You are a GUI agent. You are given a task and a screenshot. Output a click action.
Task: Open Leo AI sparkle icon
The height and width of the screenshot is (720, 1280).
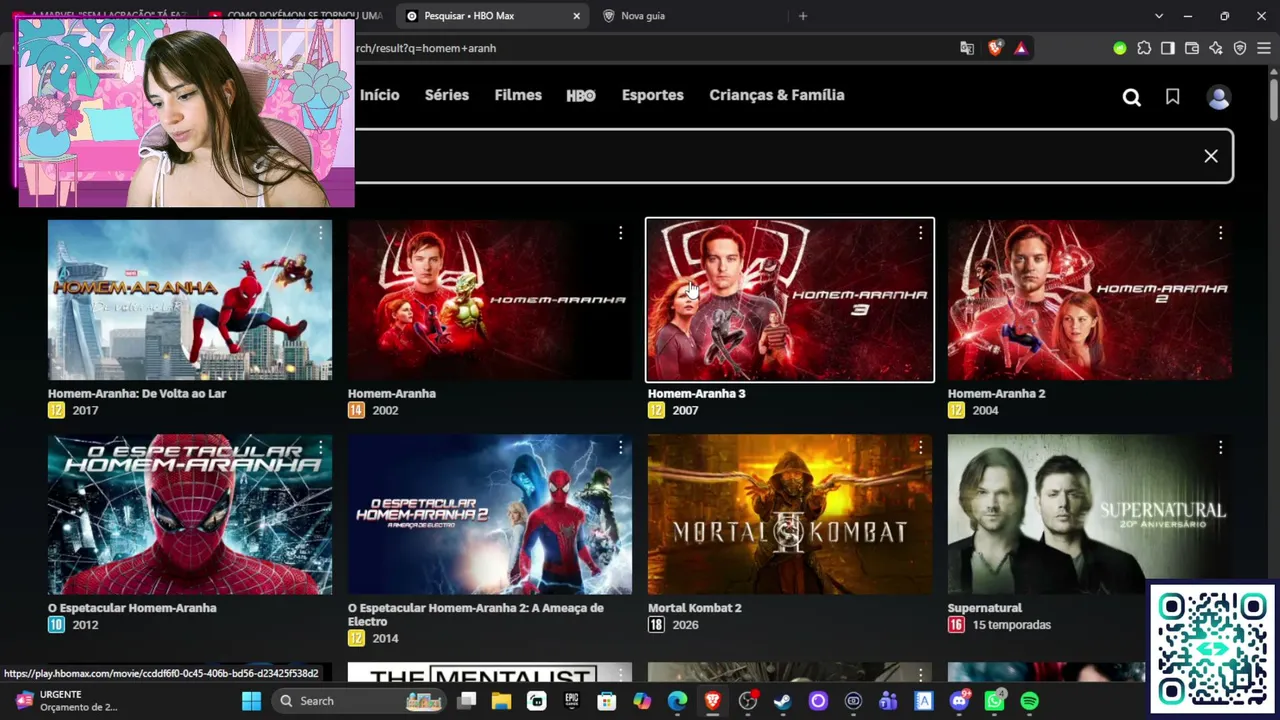1216,48
